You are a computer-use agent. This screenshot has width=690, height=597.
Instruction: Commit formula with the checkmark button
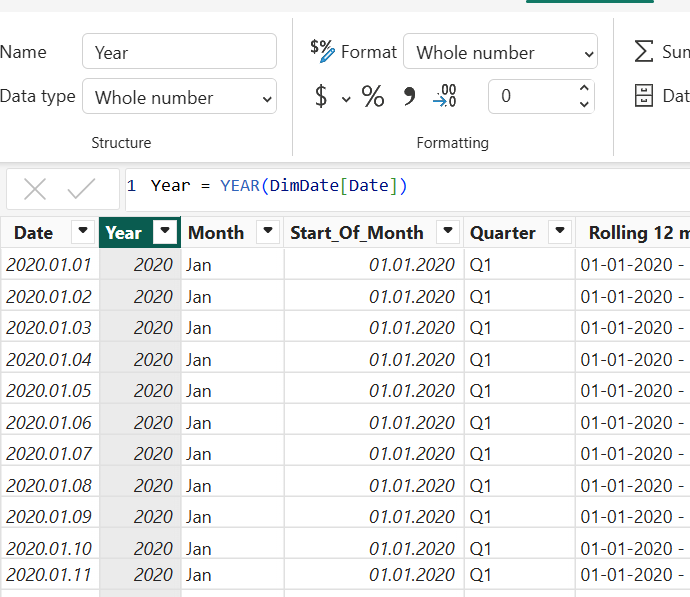click(81, 189)
